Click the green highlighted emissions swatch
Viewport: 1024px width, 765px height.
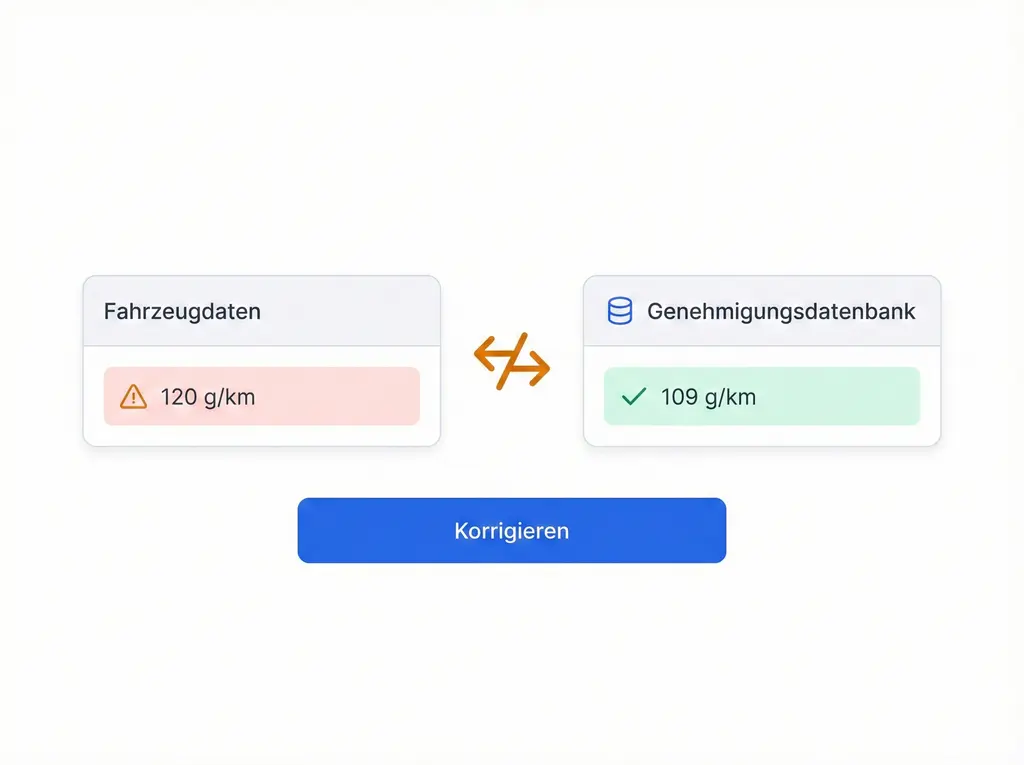762,396
